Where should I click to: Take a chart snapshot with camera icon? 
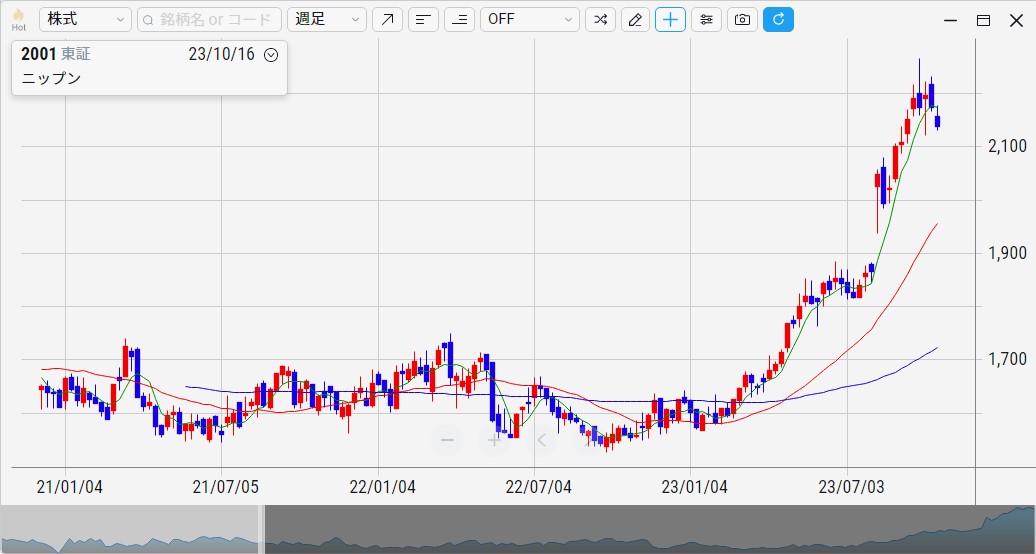[741, 20]
